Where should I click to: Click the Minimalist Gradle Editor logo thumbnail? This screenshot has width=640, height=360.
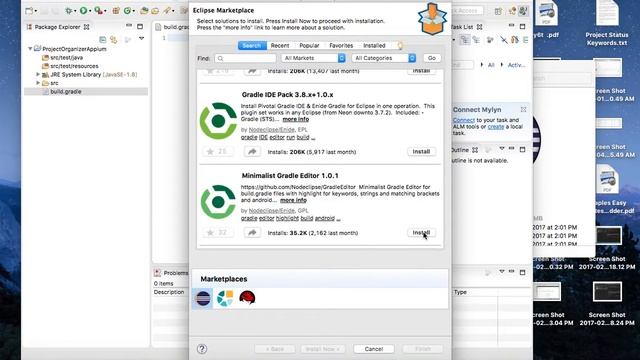click(218, 202)
